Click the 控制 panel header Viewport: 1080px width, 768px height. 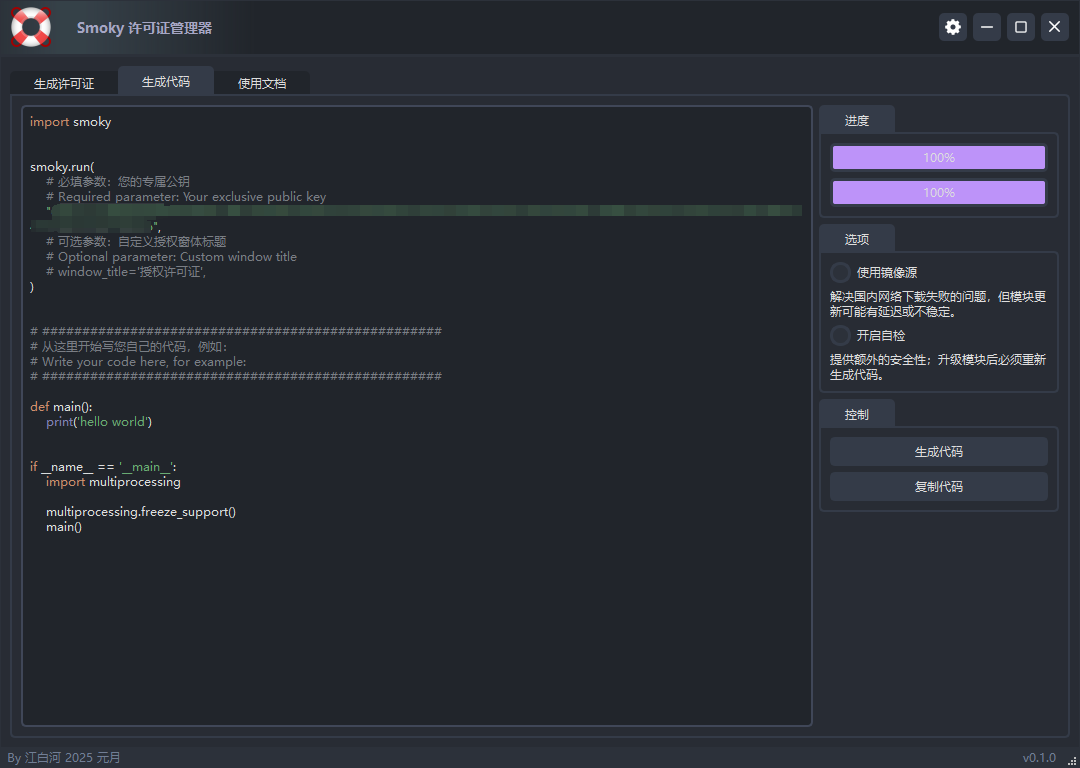[857, 414]
